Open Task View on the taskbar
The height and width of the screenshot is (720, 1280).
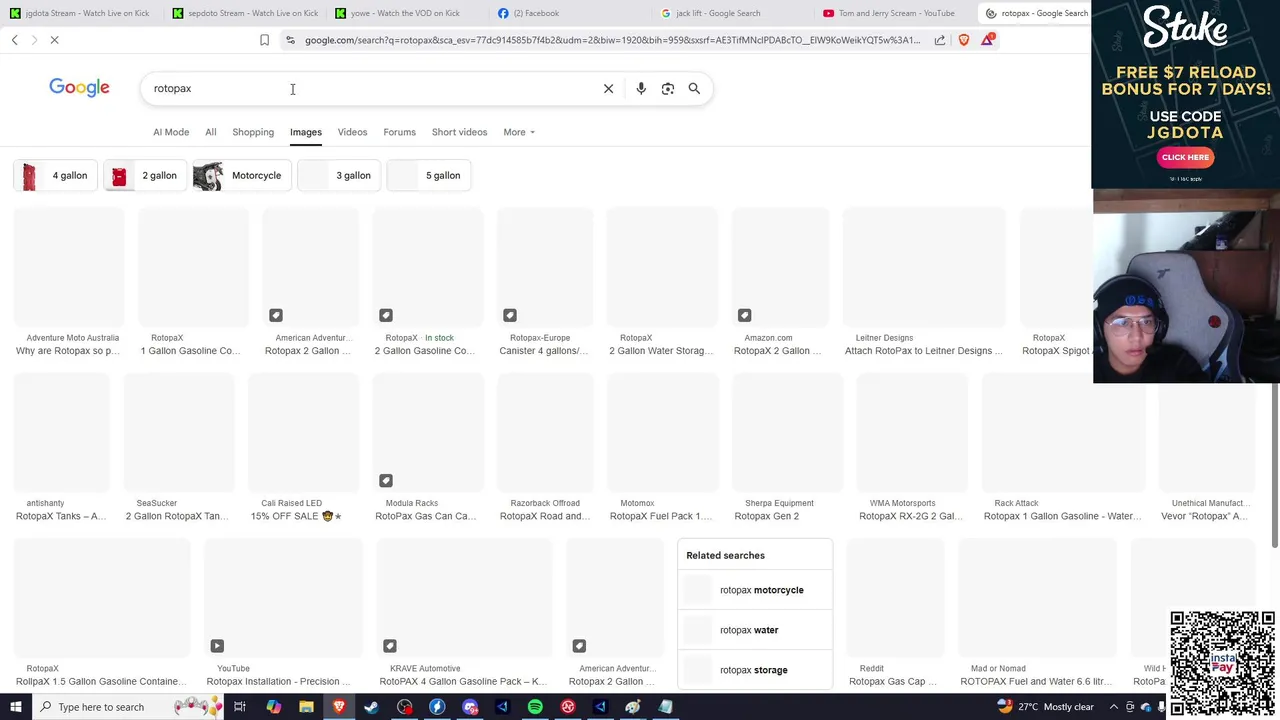click(240, 707)
